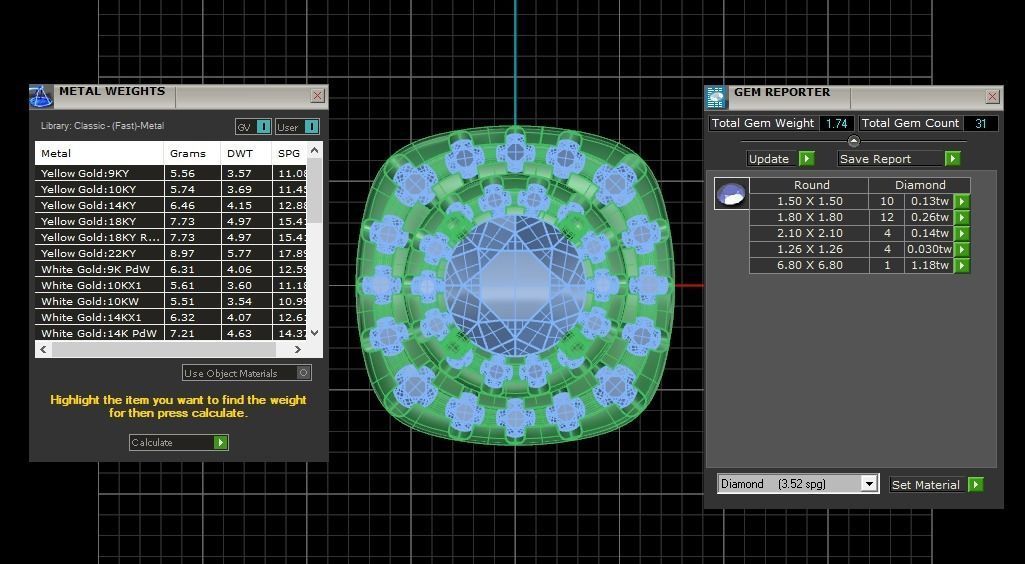Click the Diamond column header in Gem Reporter

point(920,185)
